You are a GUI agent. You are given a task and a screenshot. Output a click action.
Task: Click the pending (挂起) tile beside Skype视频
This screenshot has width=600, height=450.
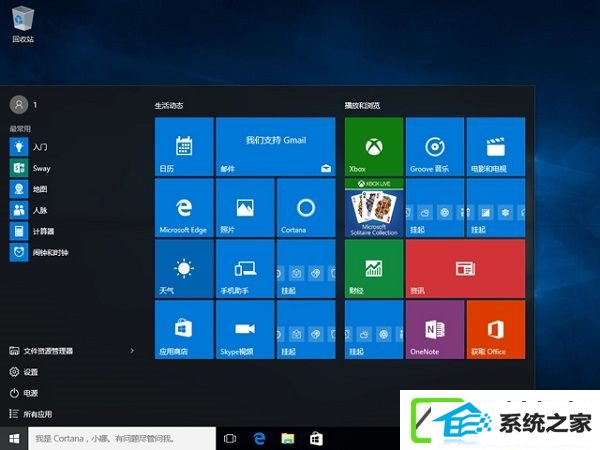tap(306, 329)
